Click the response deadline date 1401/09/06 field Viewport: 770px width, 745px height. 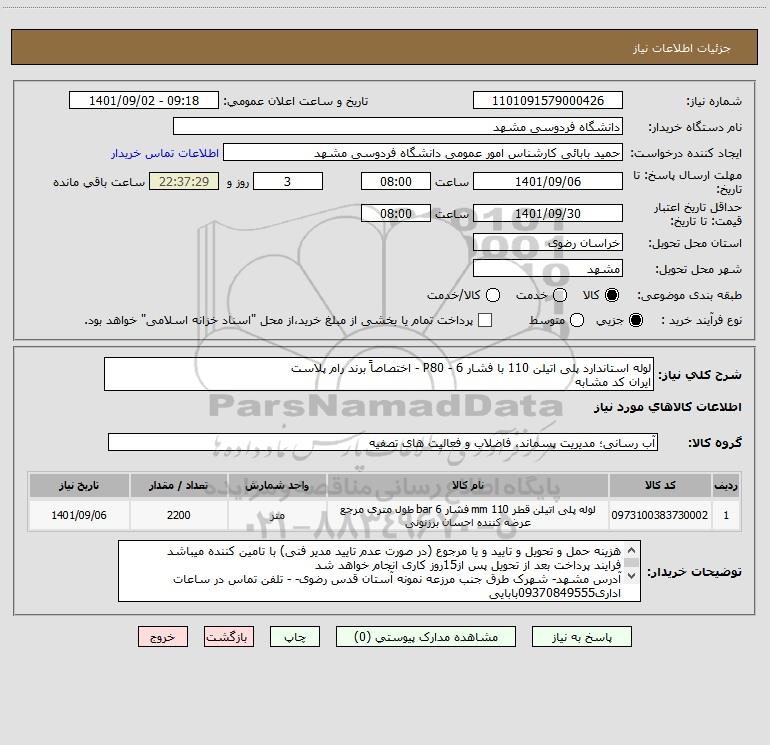pos(548,181)
